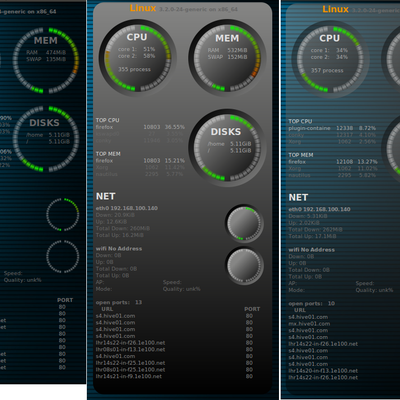This screenshot has height=400, width=400.
Task: Click lhr14s21-in-f9.1e100.net URL entry
Action: tap(129, 376)
